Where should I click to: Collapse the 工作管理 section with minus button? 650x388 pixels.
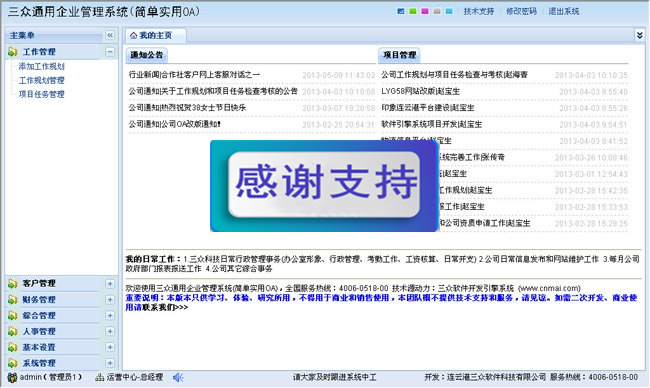tap(110, 52)
